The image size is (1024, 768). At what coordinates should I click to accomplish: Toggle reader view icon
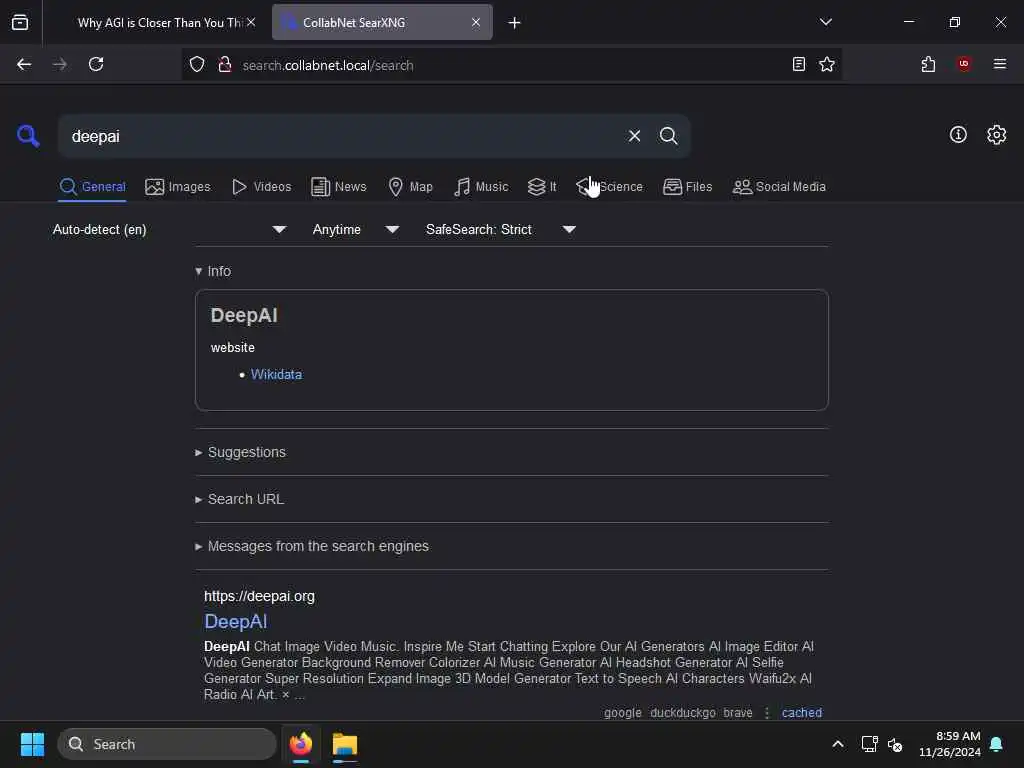798,64
